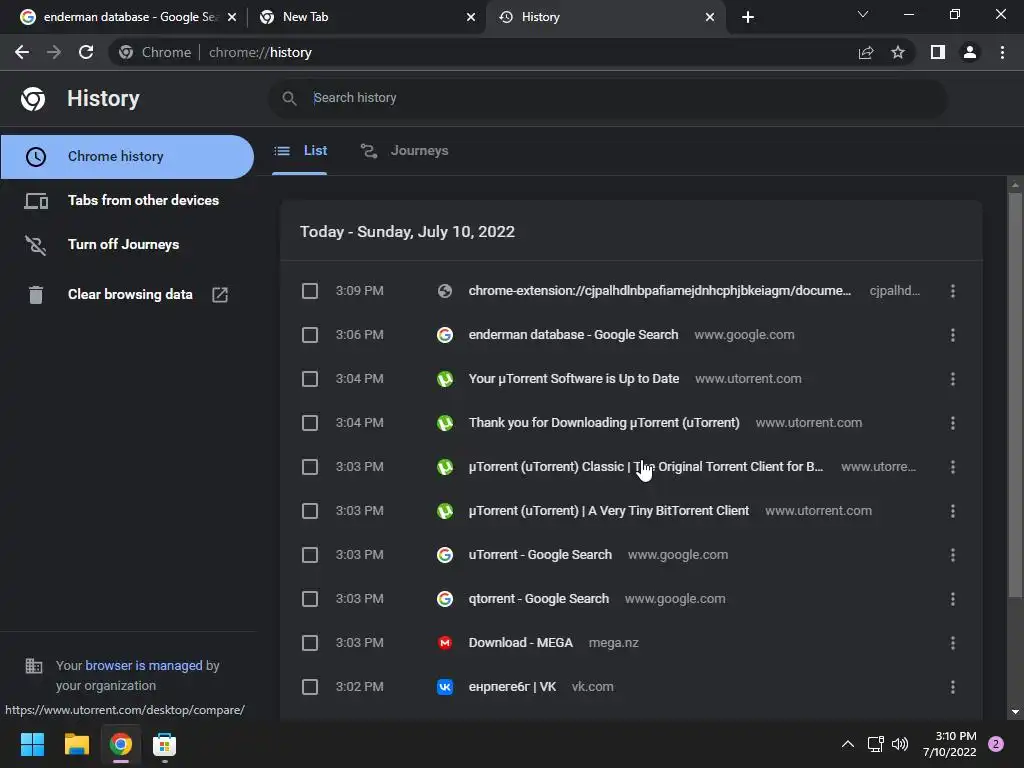Click the page scrollbar thumb

click(x=1015, y=395)
